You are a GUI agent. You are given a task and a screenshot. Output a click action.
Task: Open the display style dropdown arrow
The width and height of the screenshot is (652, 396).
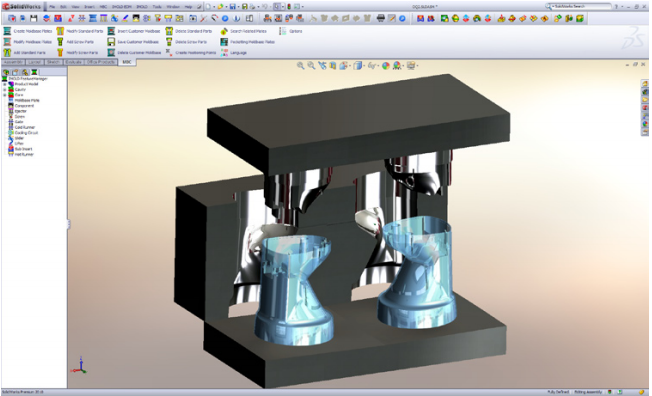(364, 66)
